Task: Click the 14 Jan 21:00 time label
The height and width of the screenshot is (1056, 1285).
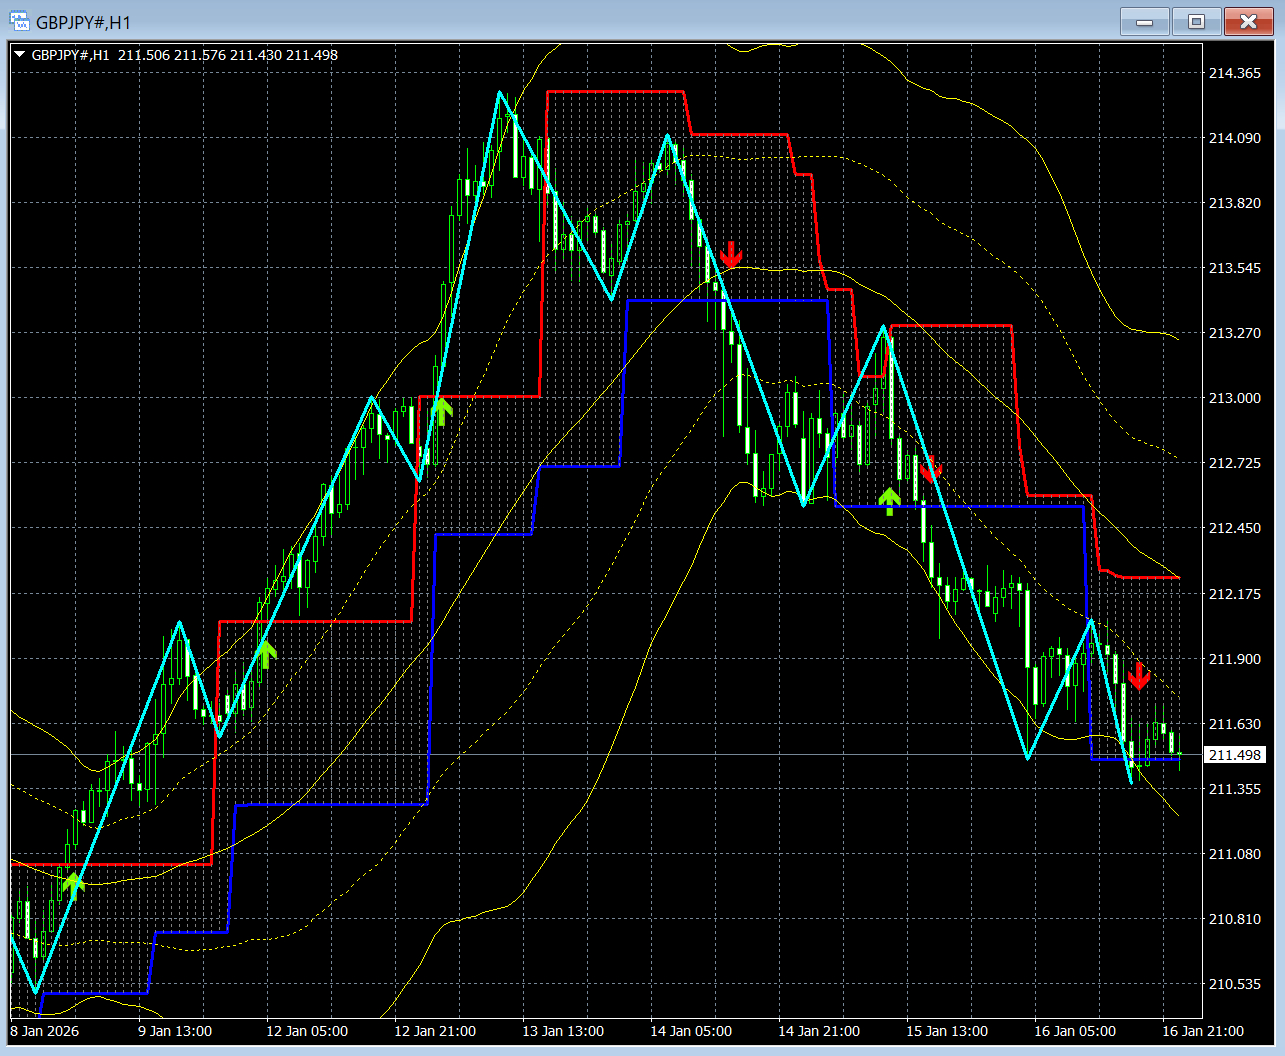Action: [819, 1031]
